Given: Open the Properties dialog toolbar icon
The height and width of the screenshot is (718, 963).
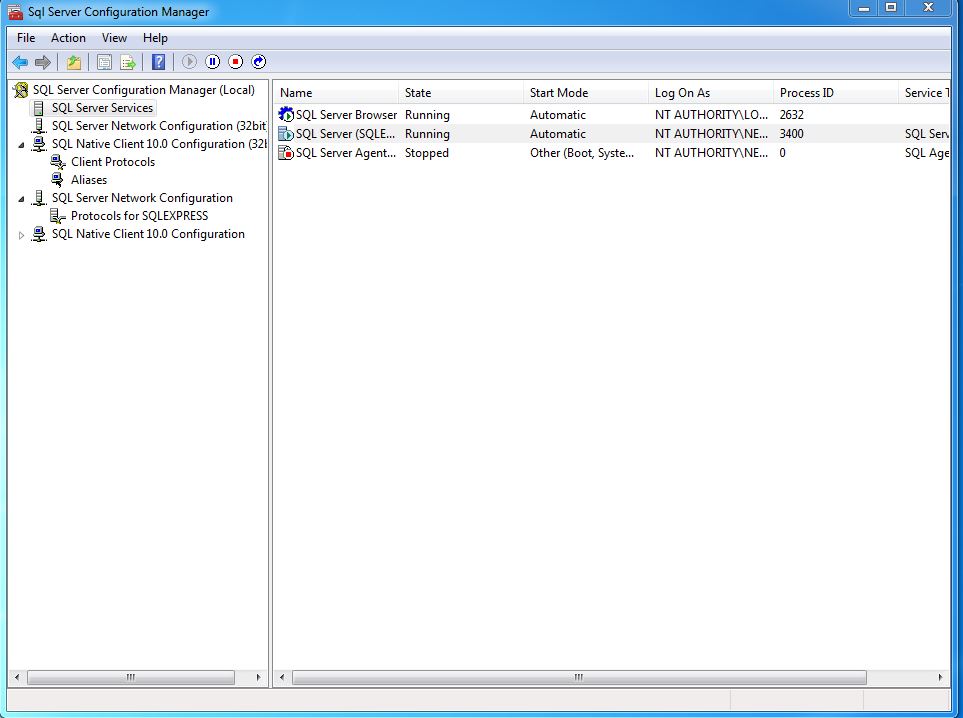Looking at the screenshot, I should pyautogui.click(x=104, y=61).
